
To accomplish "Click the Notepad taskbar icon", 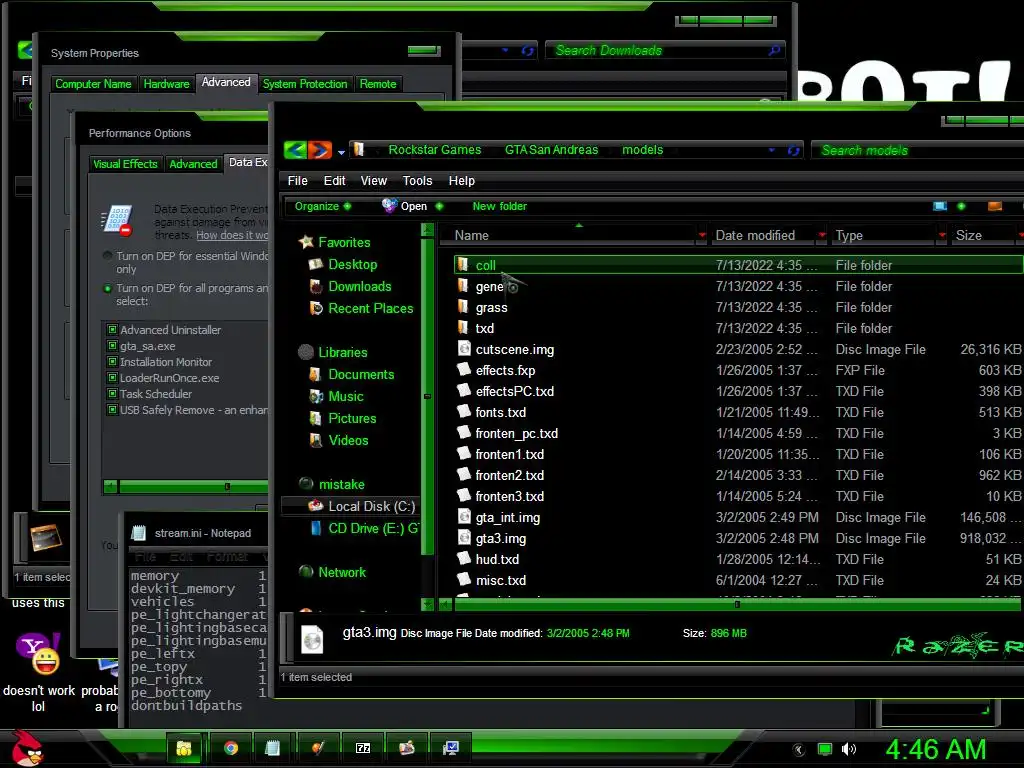I will tap(272, 748).
